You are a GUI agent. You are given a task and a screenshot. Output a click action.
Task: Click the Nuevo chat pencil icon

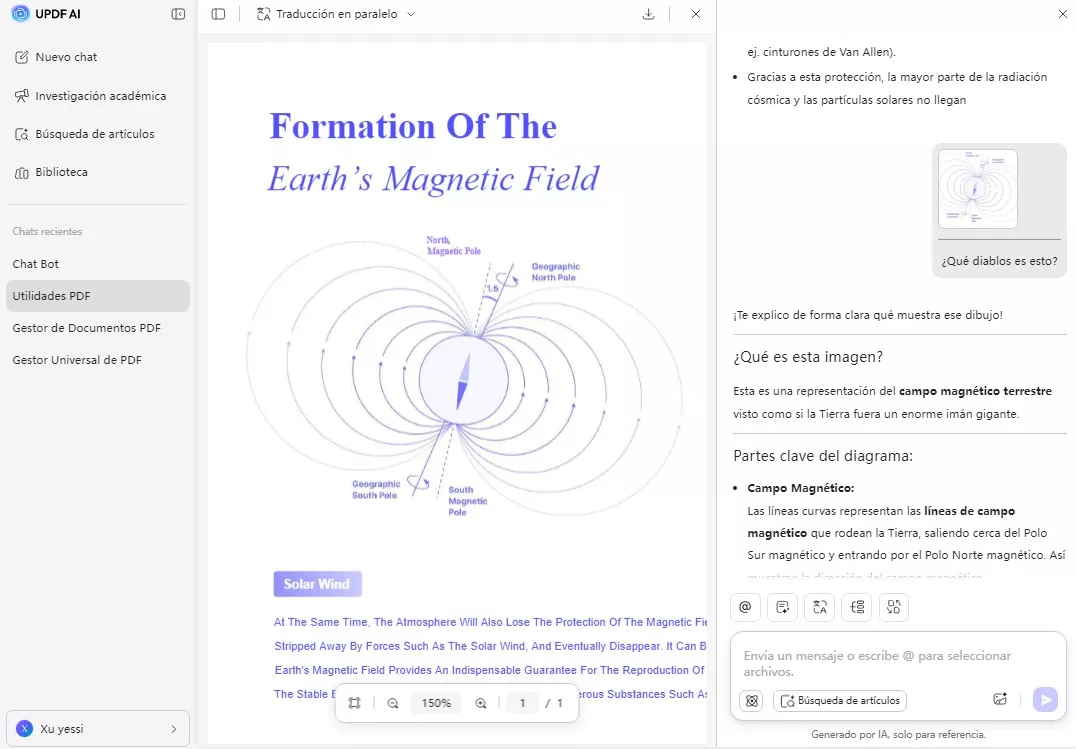(21, 57)
